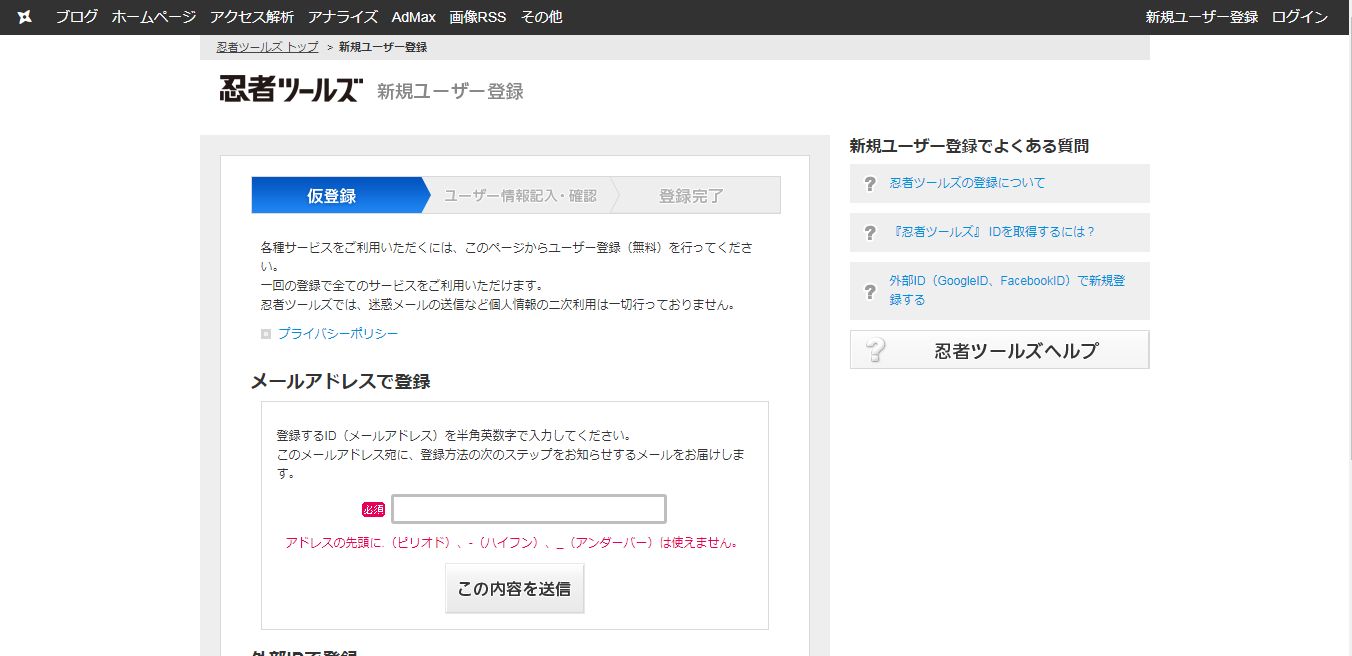Open the 忍者ツールズヘルプ button
This screenshot has height=656, width=1352.
pyautogui.click(x=1000, y=350)
